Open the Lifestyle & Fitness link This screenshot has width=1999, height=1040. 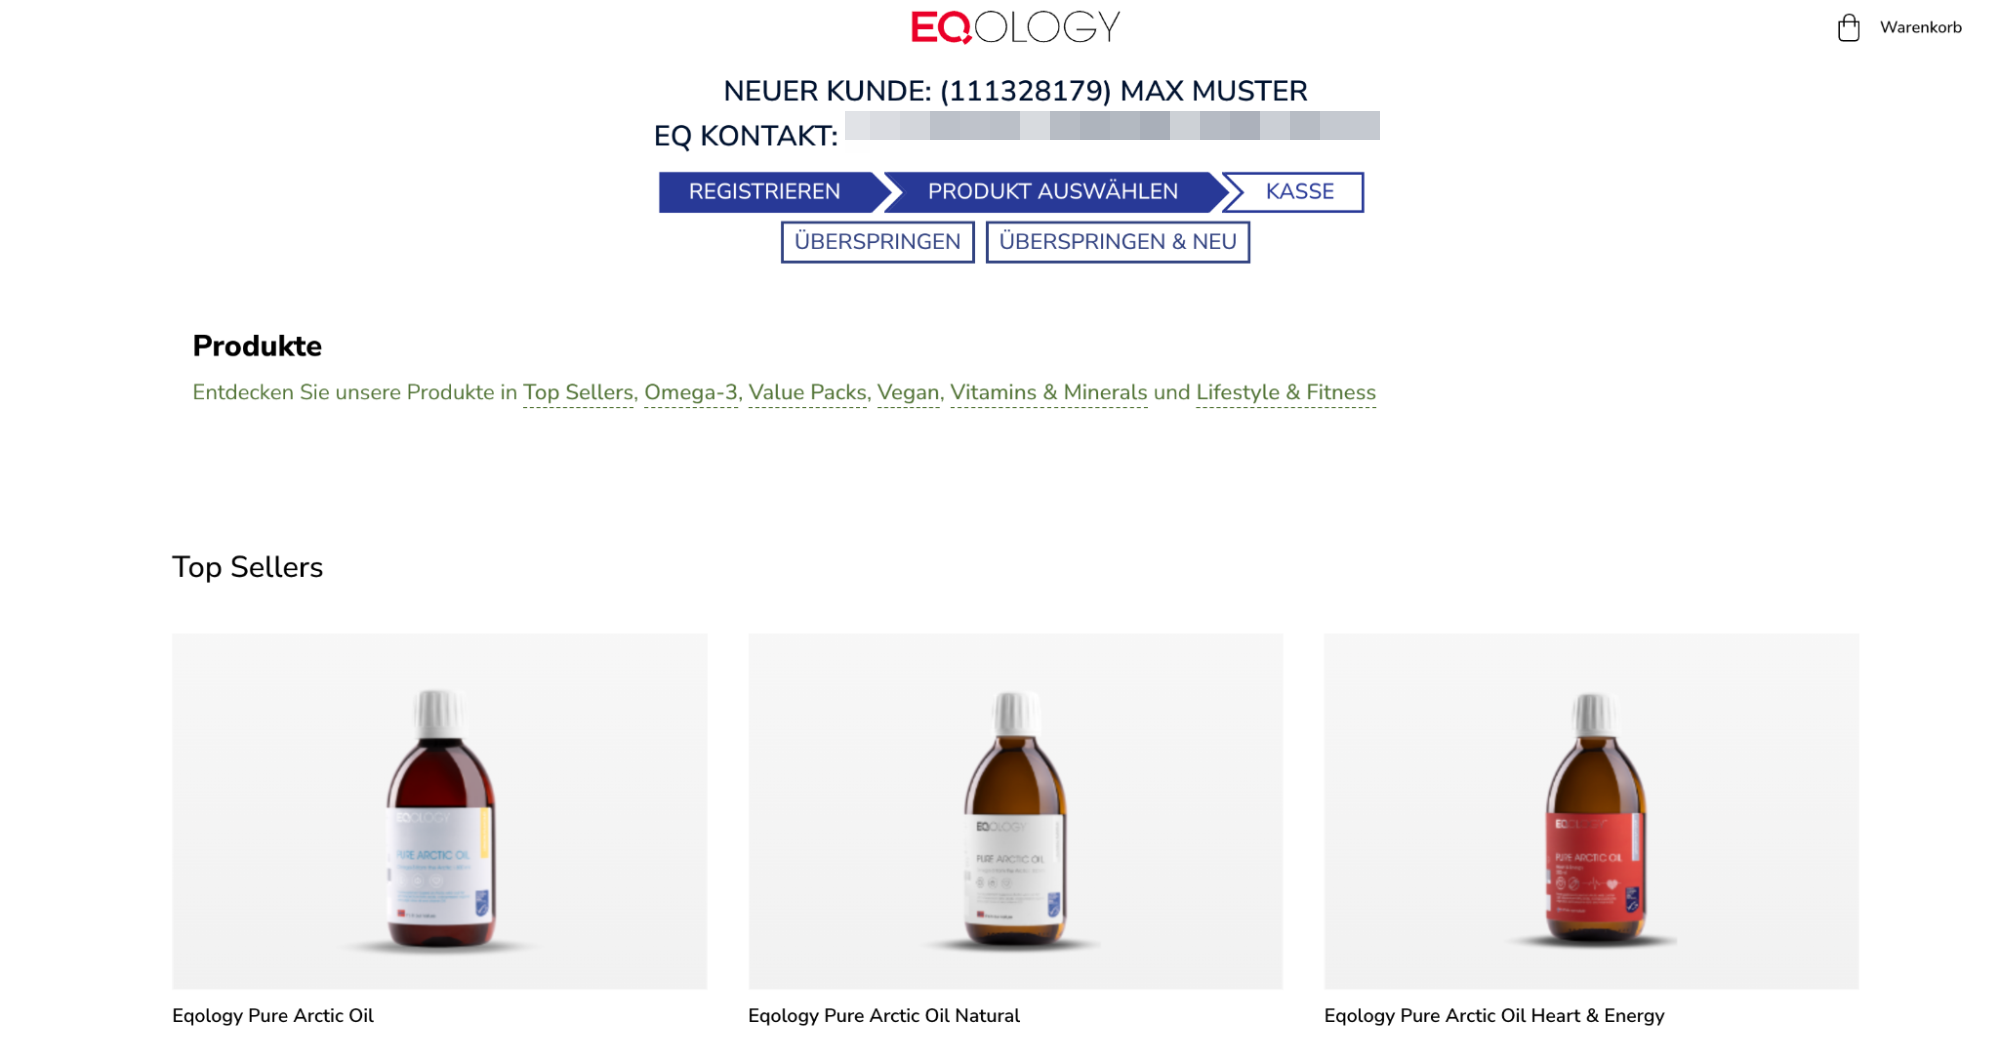(1285, 393)
